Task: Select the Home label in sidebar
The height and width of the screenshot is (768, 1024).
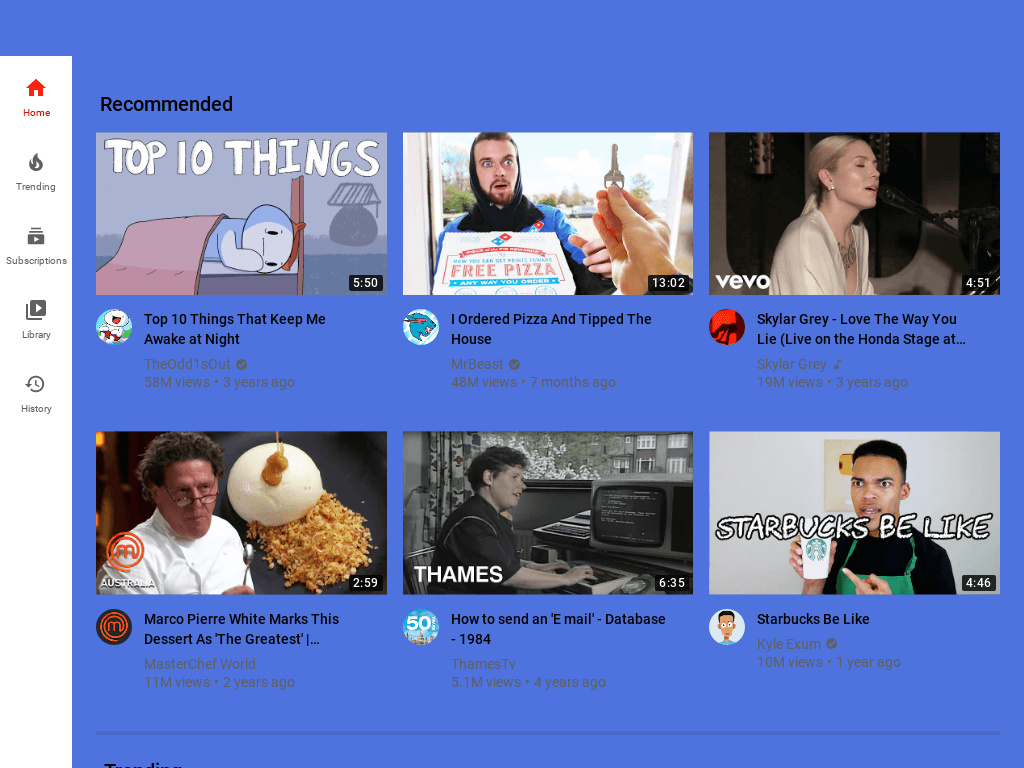Action: pos(37,112)
